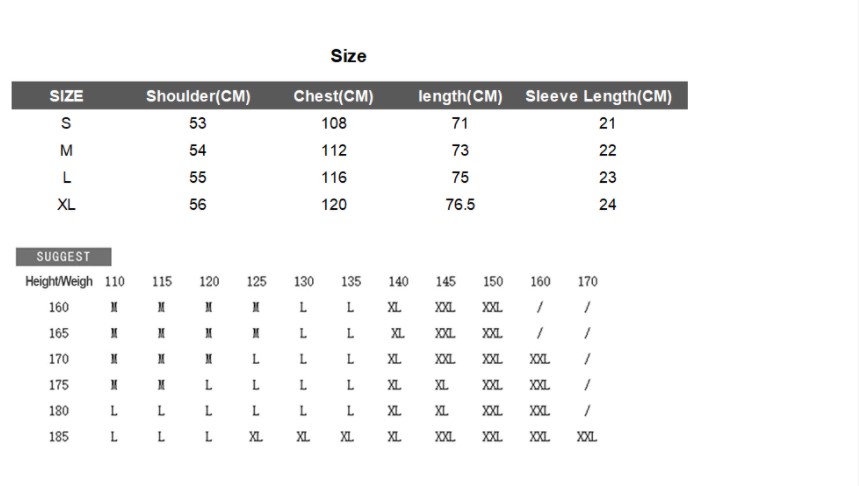Click the sleeve length value 23

point(607,177)
